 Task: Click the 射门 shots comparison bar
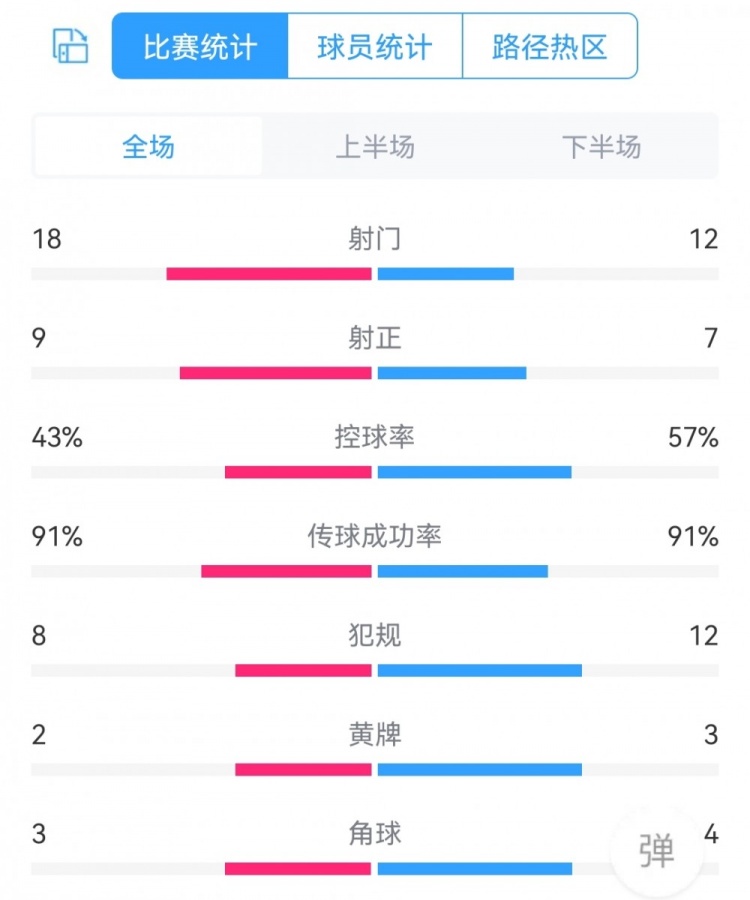tap(375, 270)
